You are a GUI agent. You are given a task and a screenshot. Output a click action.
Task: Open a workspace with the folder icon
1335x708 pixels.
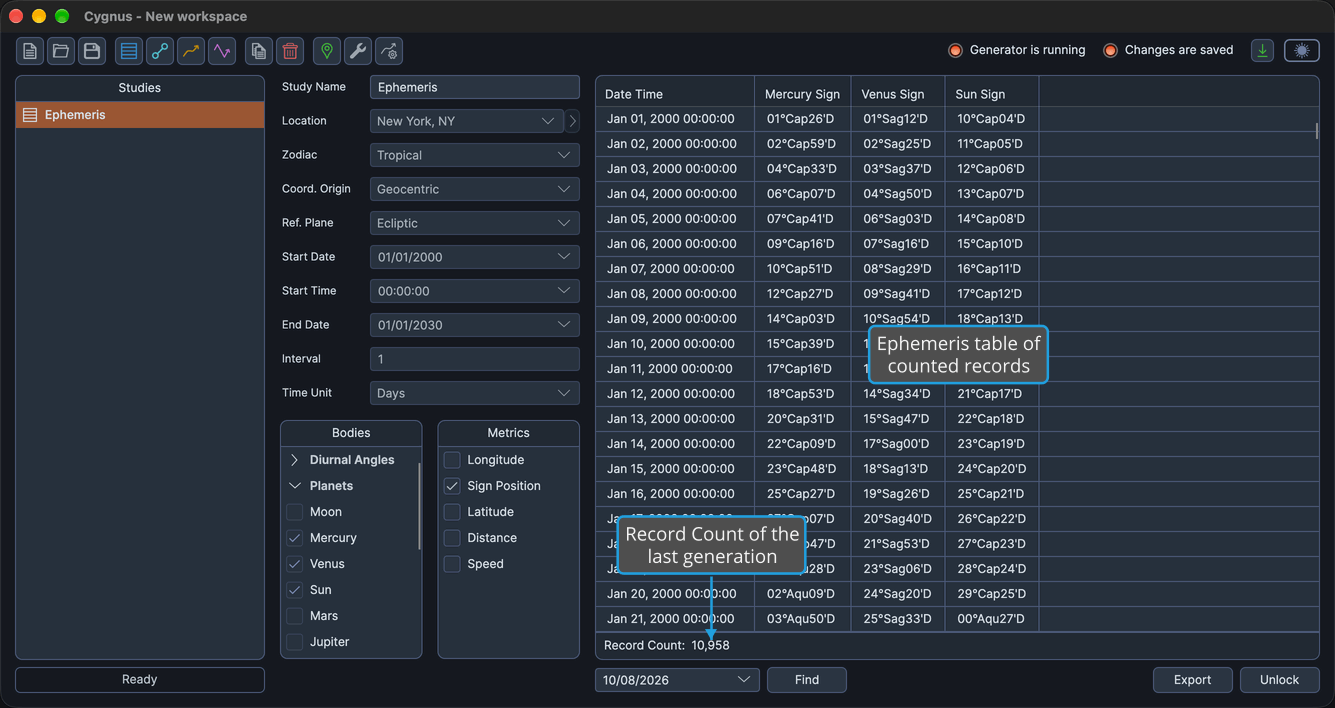tap(61, 51)
